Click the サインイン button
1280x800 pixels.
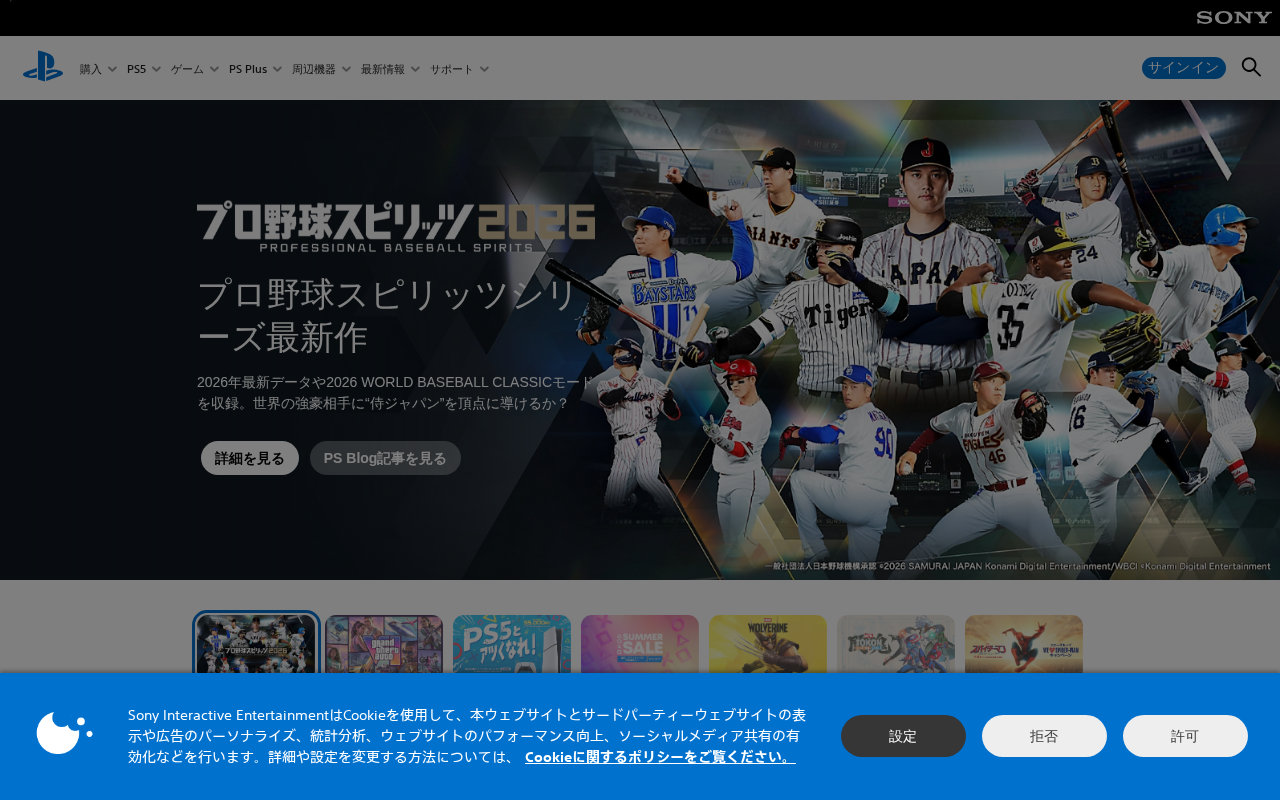1184,68
